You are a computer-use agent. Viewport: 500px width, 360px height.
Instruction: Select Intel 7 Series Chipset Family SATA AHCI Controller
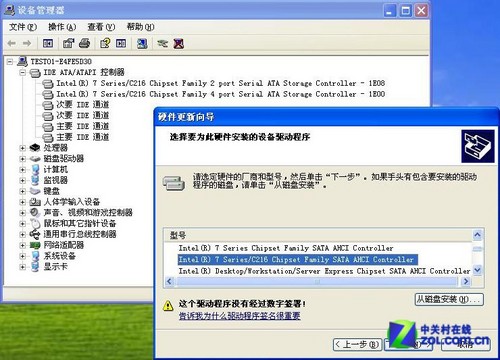(x=286, y=248)
